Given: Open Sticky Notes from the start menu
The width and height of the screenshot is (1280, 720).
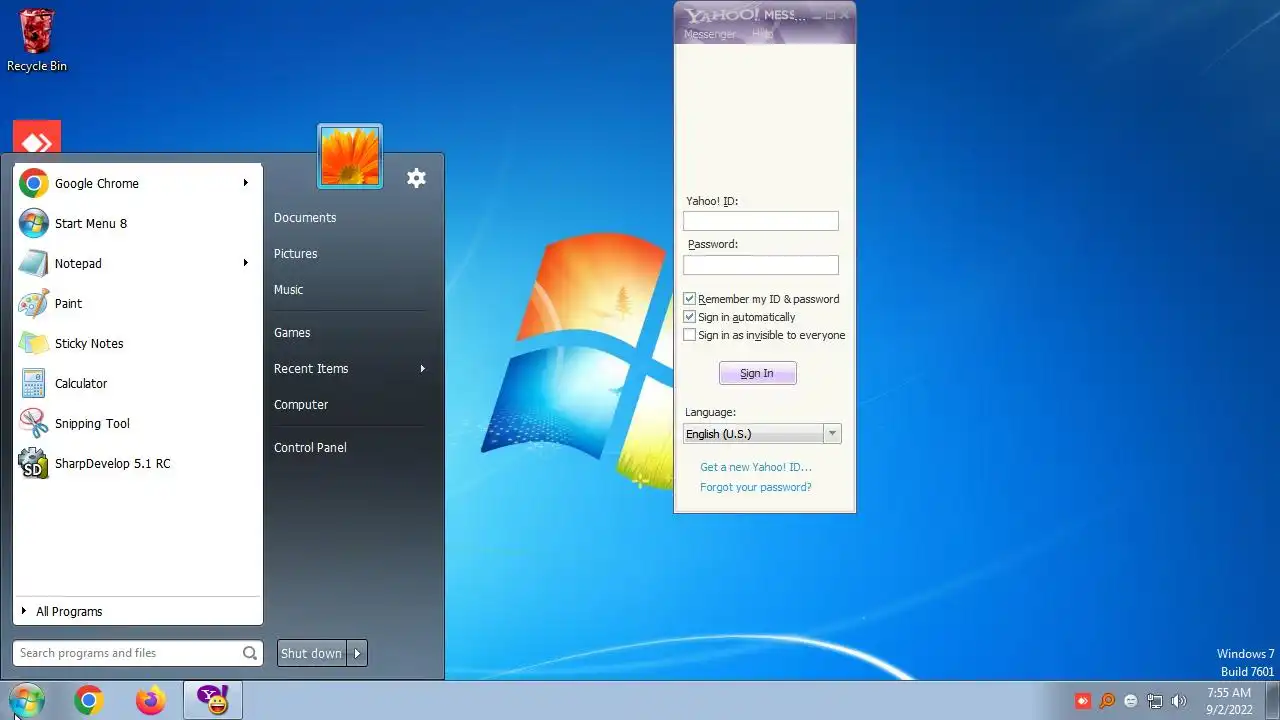Looking at the screenshot, I should (x=137, y=343).
